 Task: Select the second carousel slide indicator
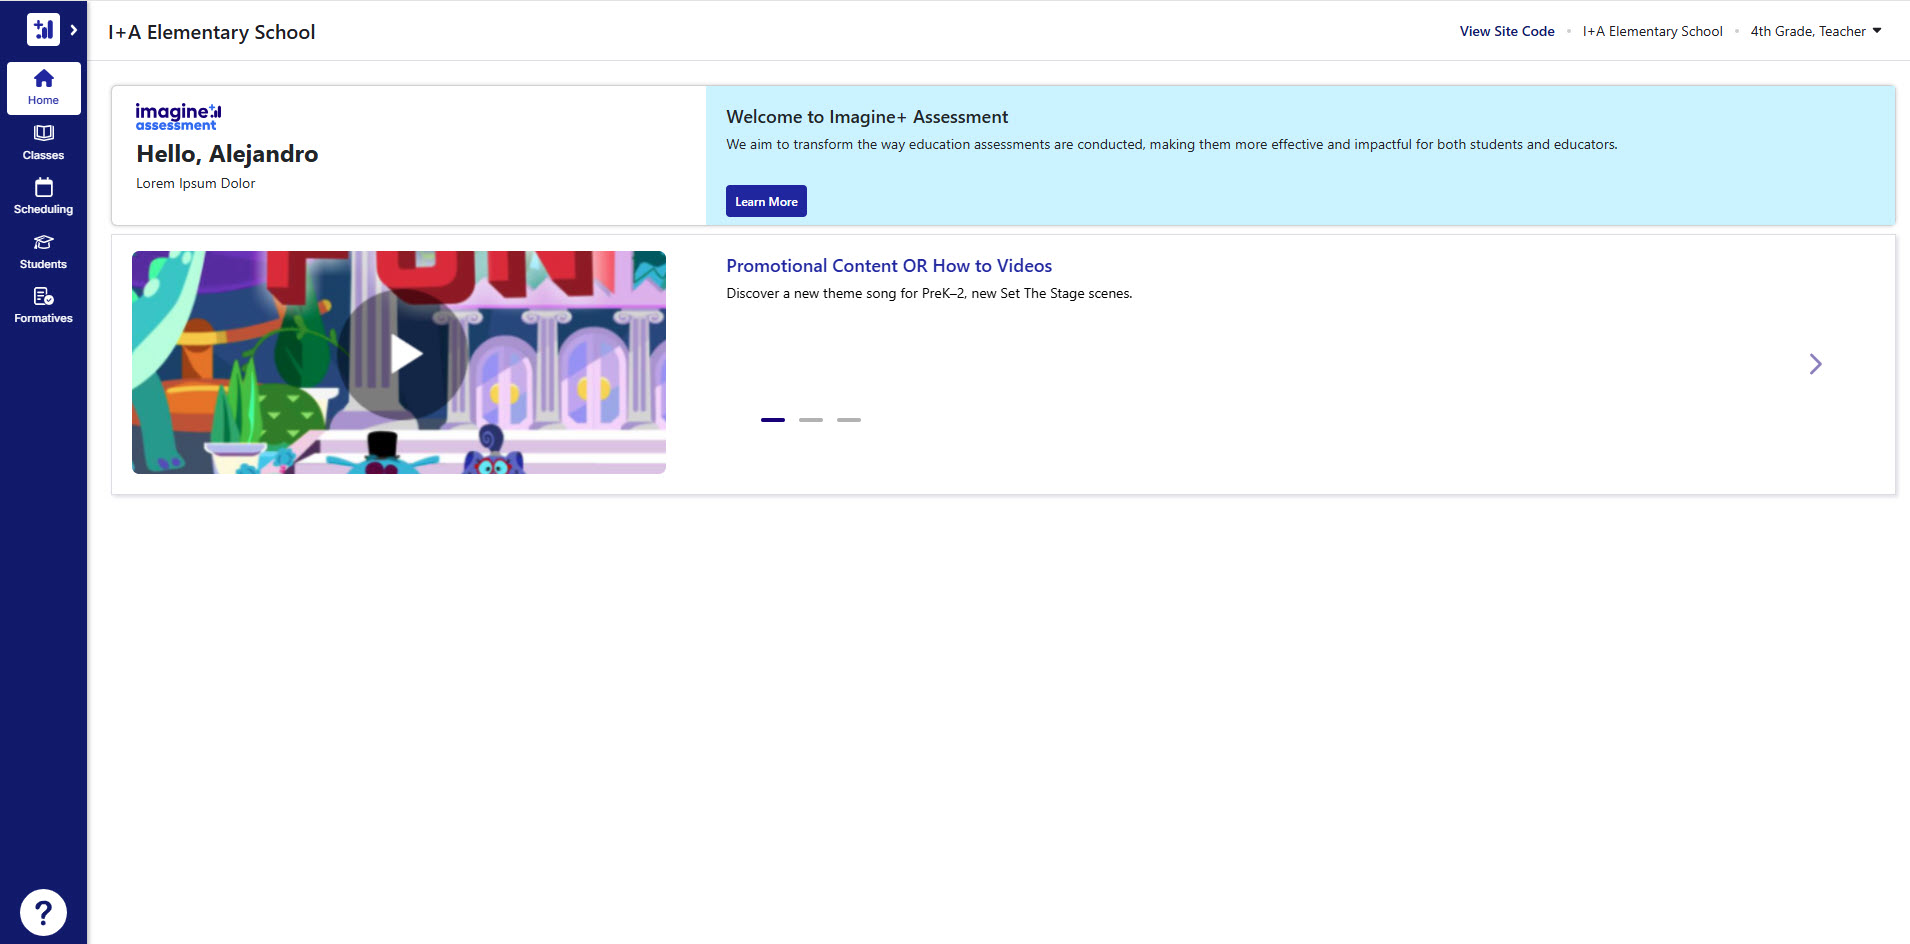[x=811, y=420]
